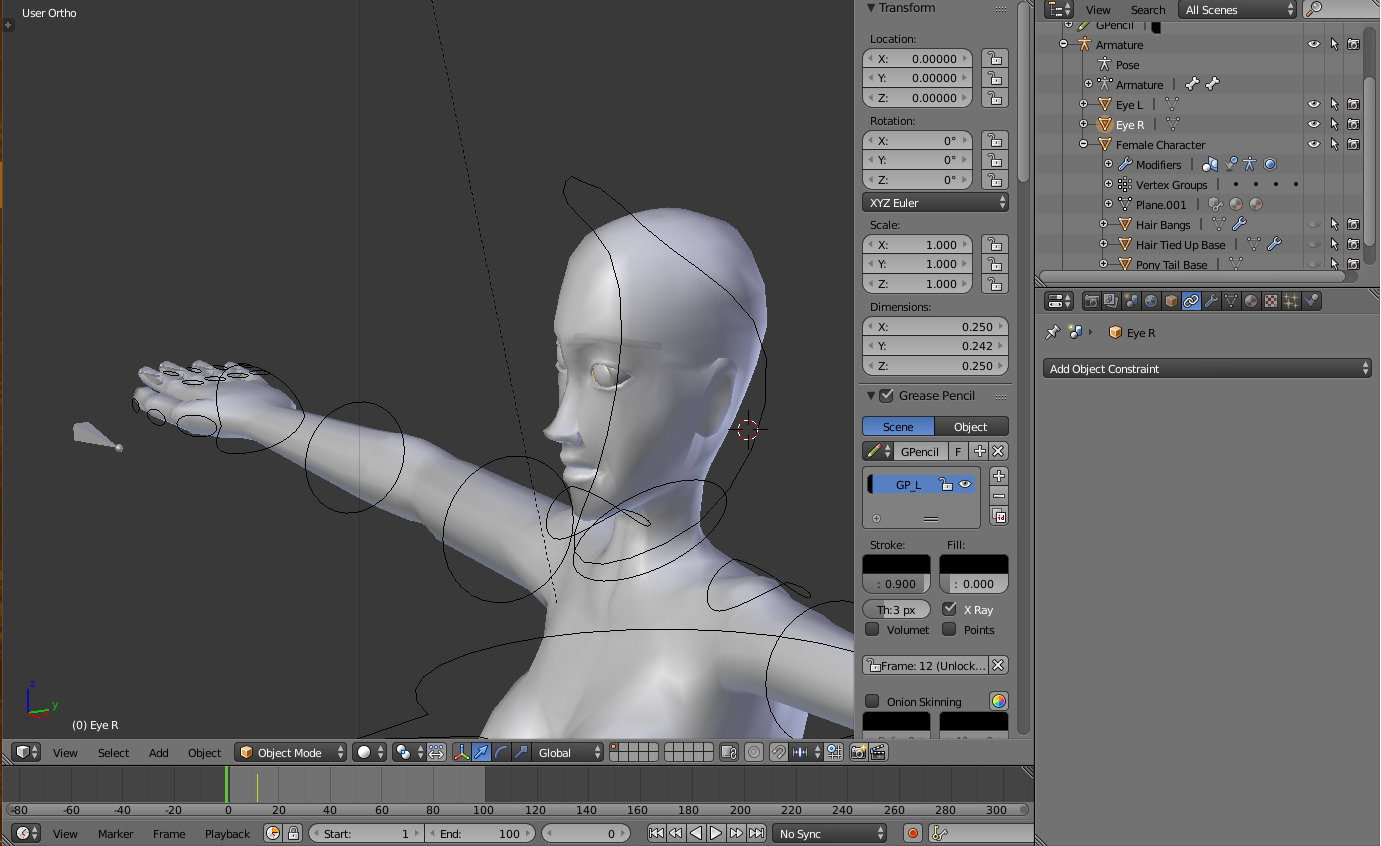Open the Texture checkerboard properties tab
Image resolution: width=1381 pixels, height=846 pixels.
(1271, 301)
